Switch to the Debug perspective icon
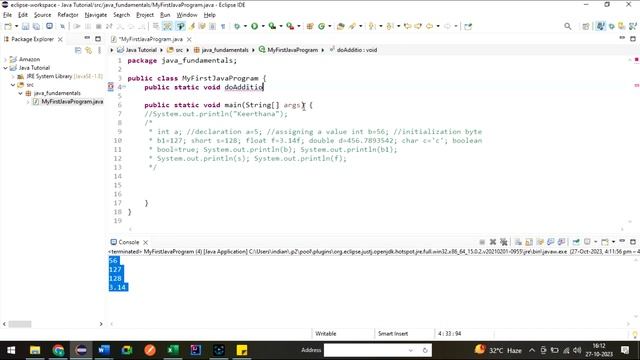 pyautogui.click(x=611, y=26)
